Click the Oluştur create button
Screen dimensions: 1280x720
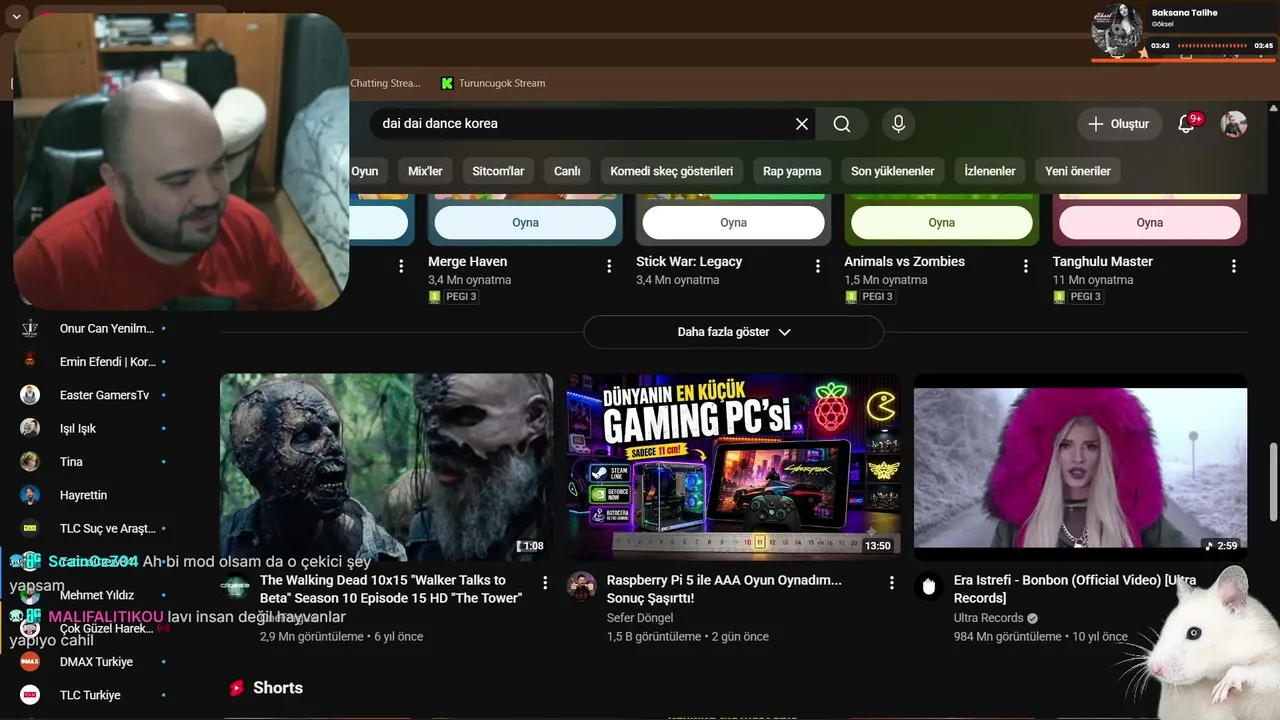(x=1120, y=124)
